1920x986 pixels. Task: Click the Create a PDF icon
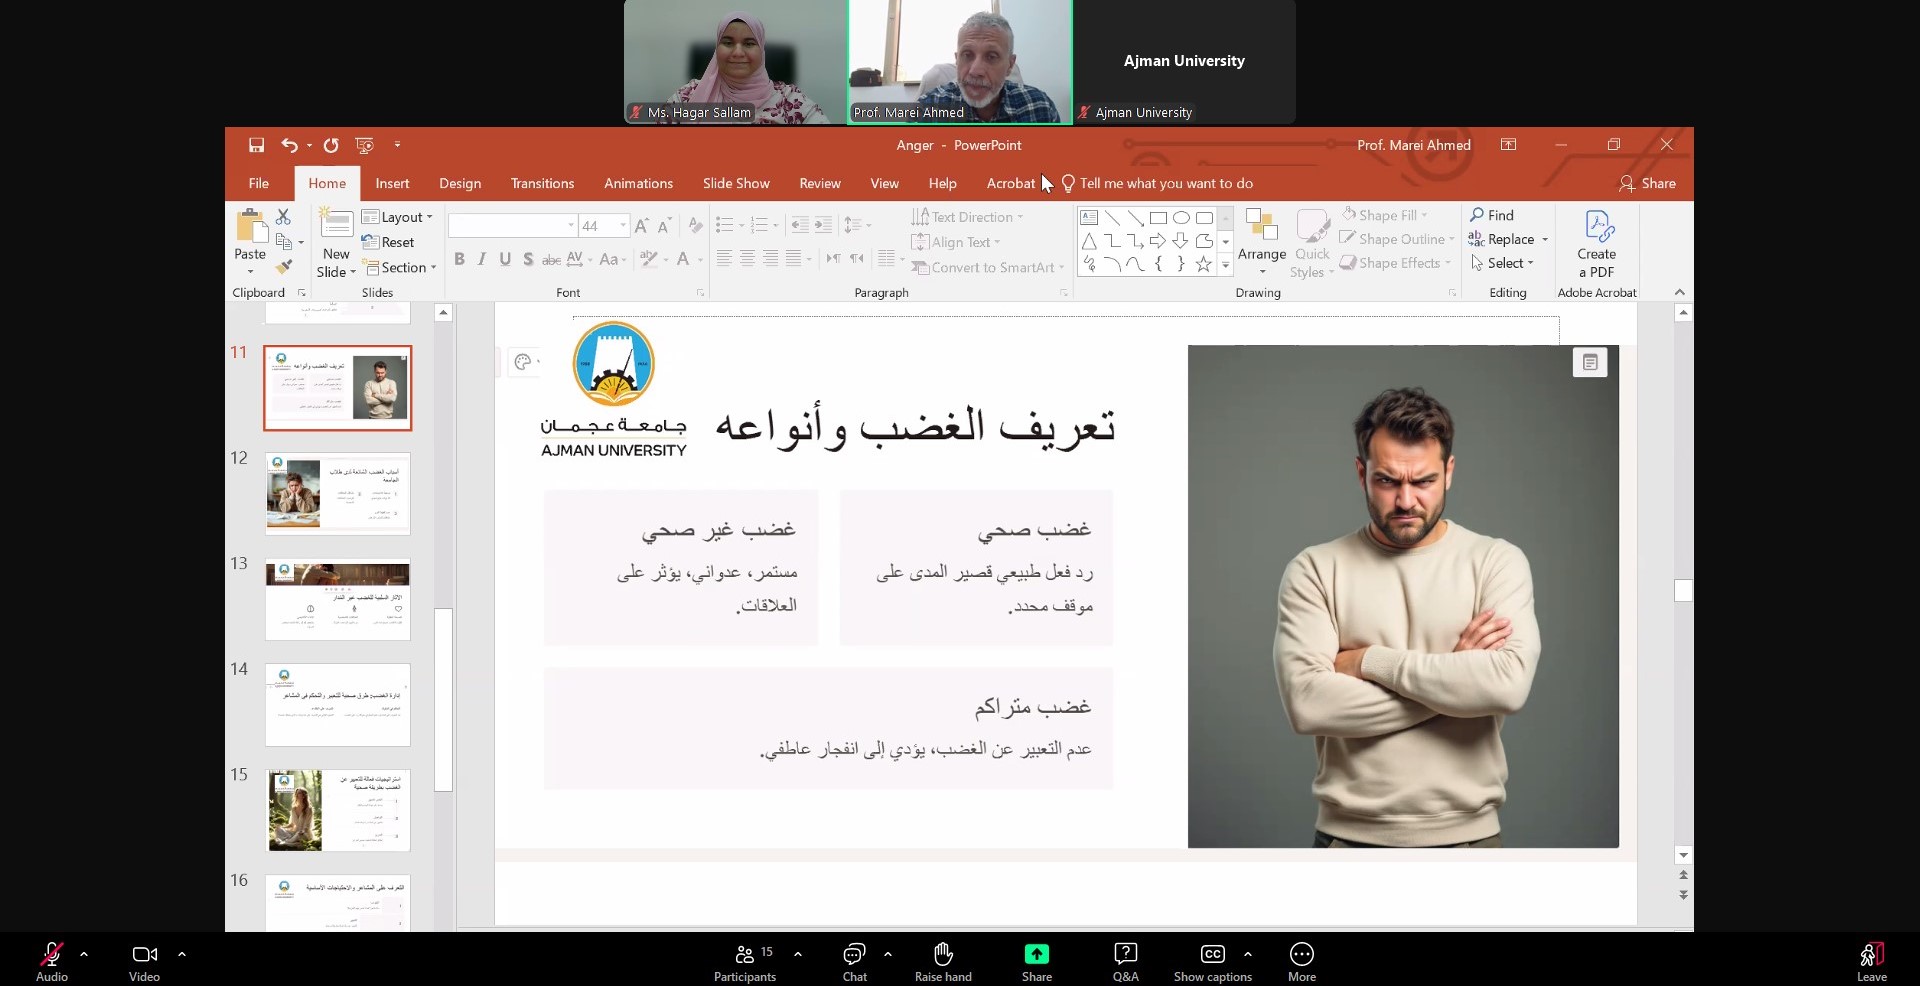click(1597, 245)
